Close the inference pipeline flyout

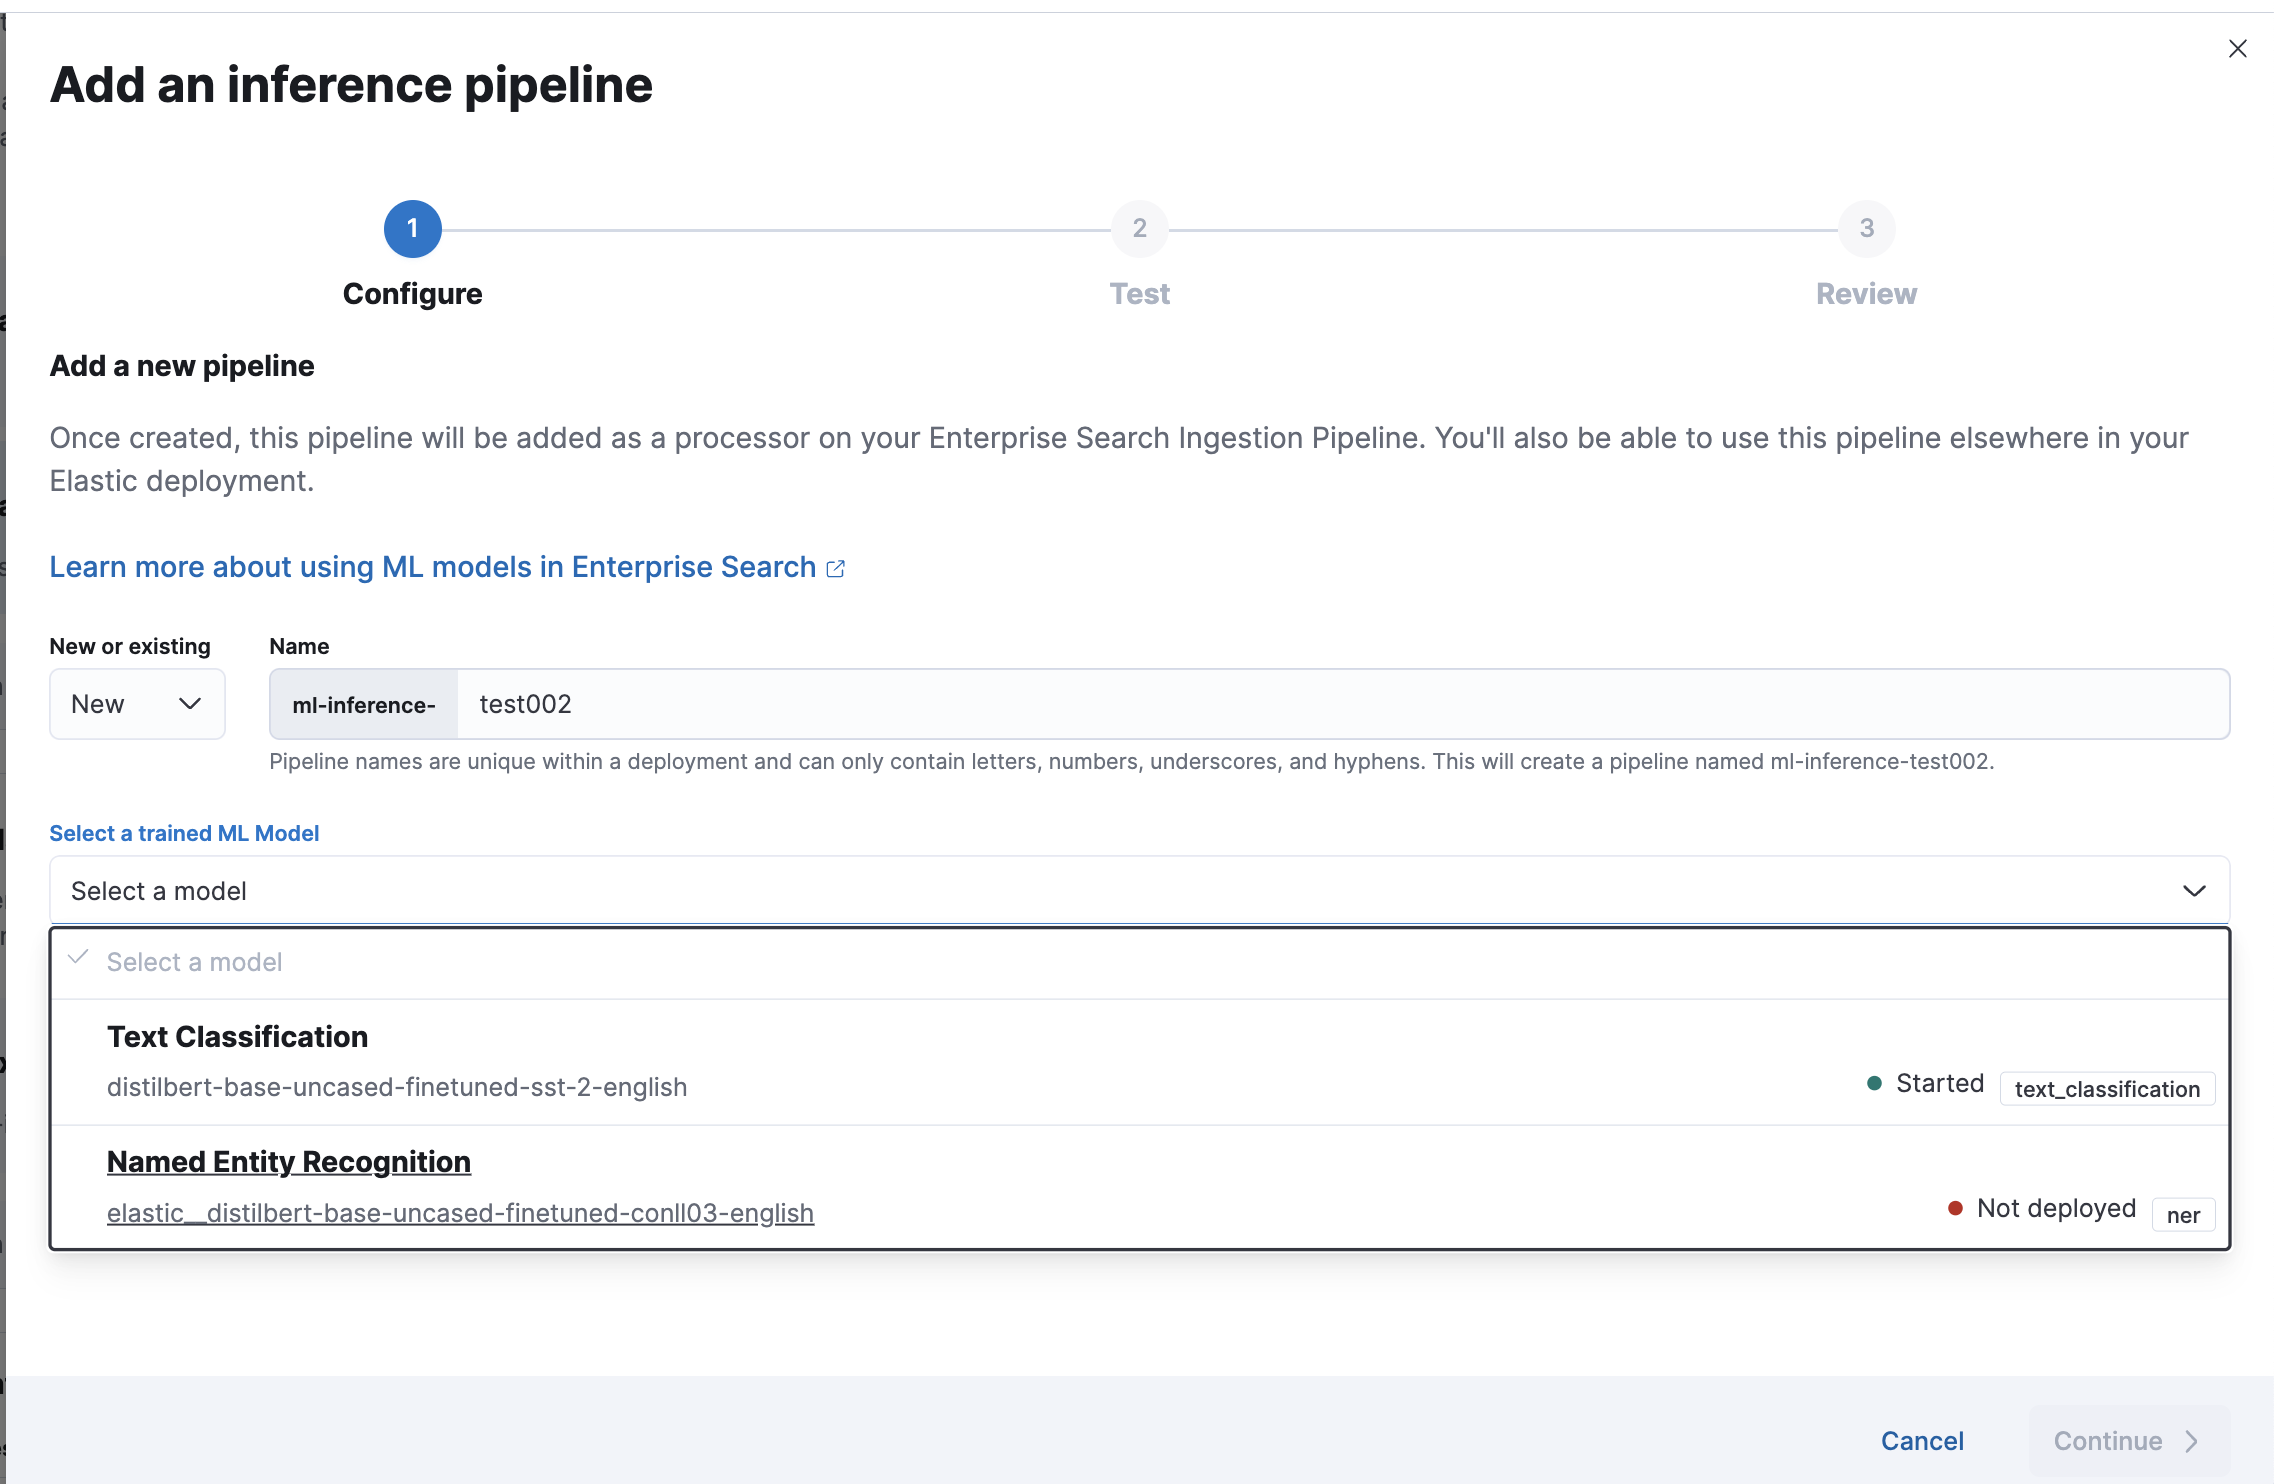tap(2237, 49)
